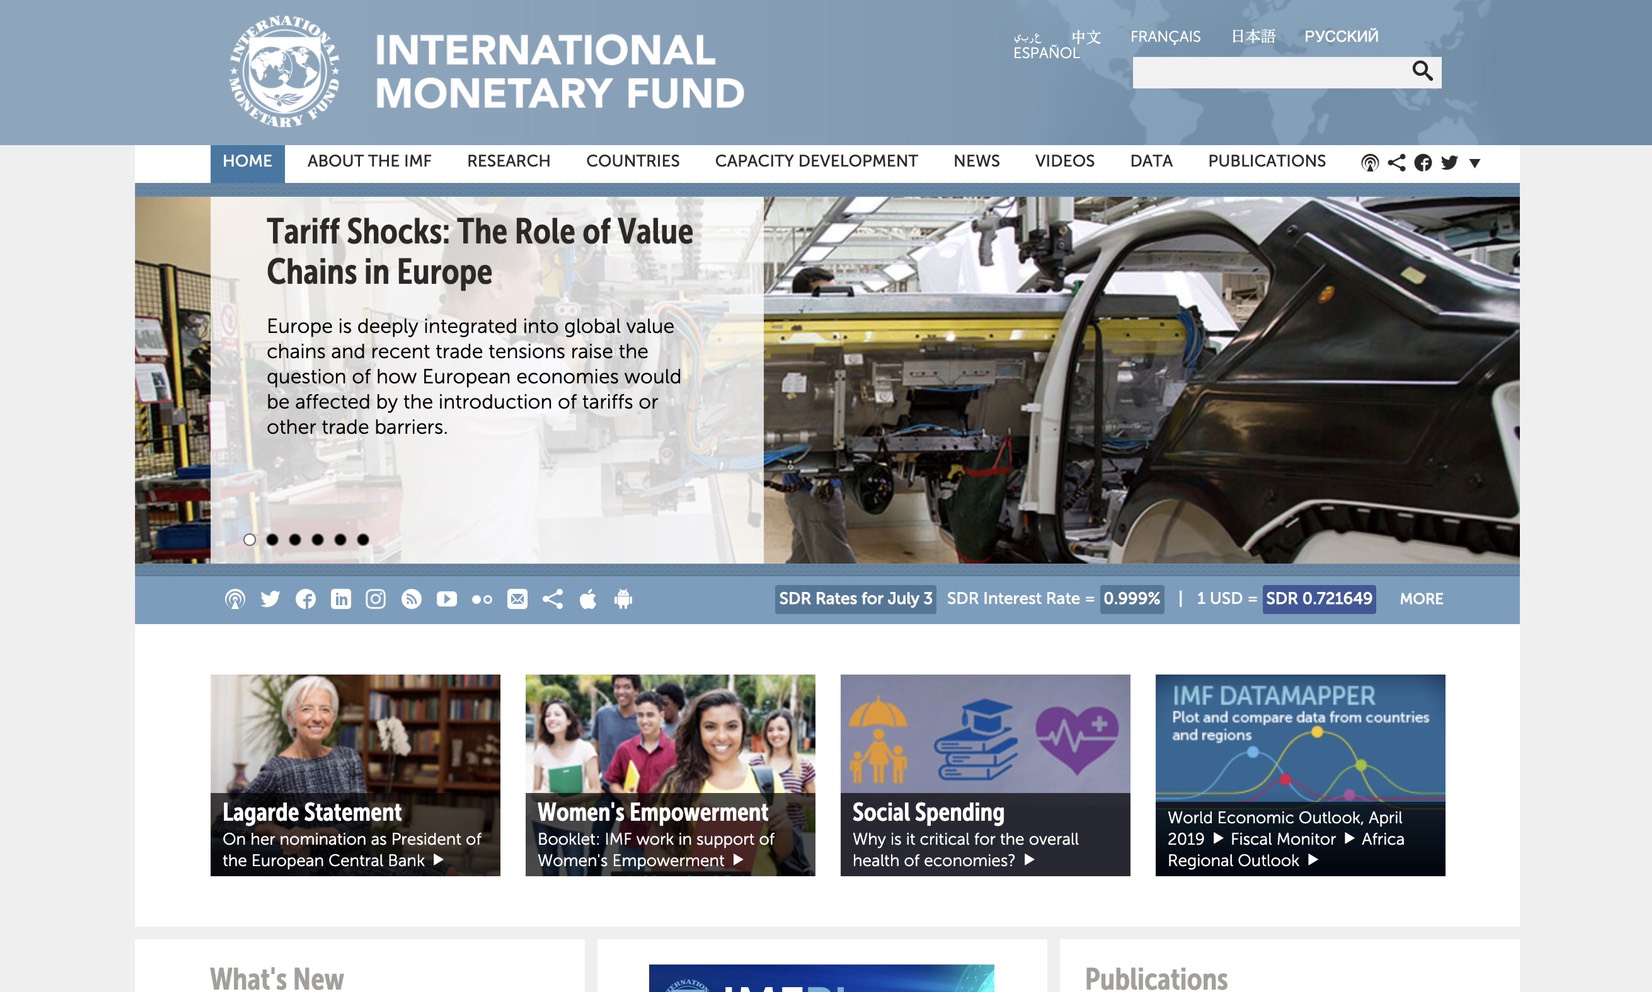This screenshot has width=1652, height=992.
Task: Expand the social links dropdown arrow in navigation
Action: tap(1474, 163)
